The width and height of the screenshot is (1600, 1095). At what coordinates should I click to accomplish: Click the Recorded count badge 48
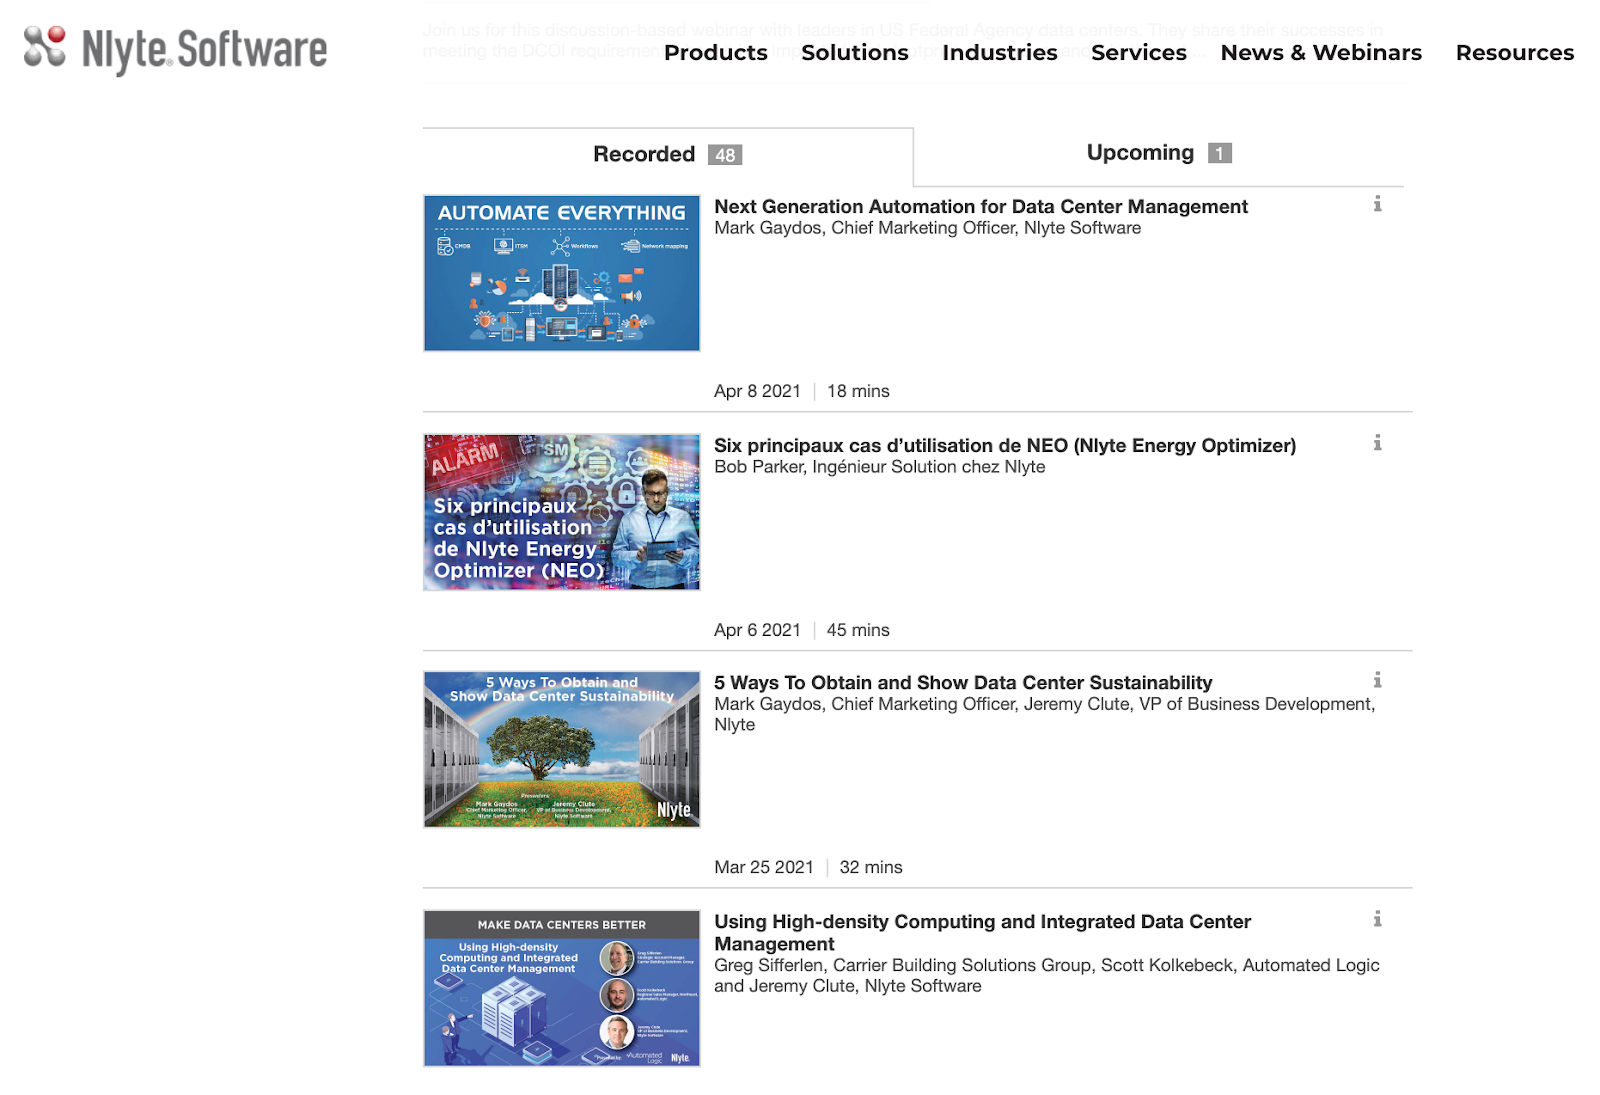tap(725, 155)
